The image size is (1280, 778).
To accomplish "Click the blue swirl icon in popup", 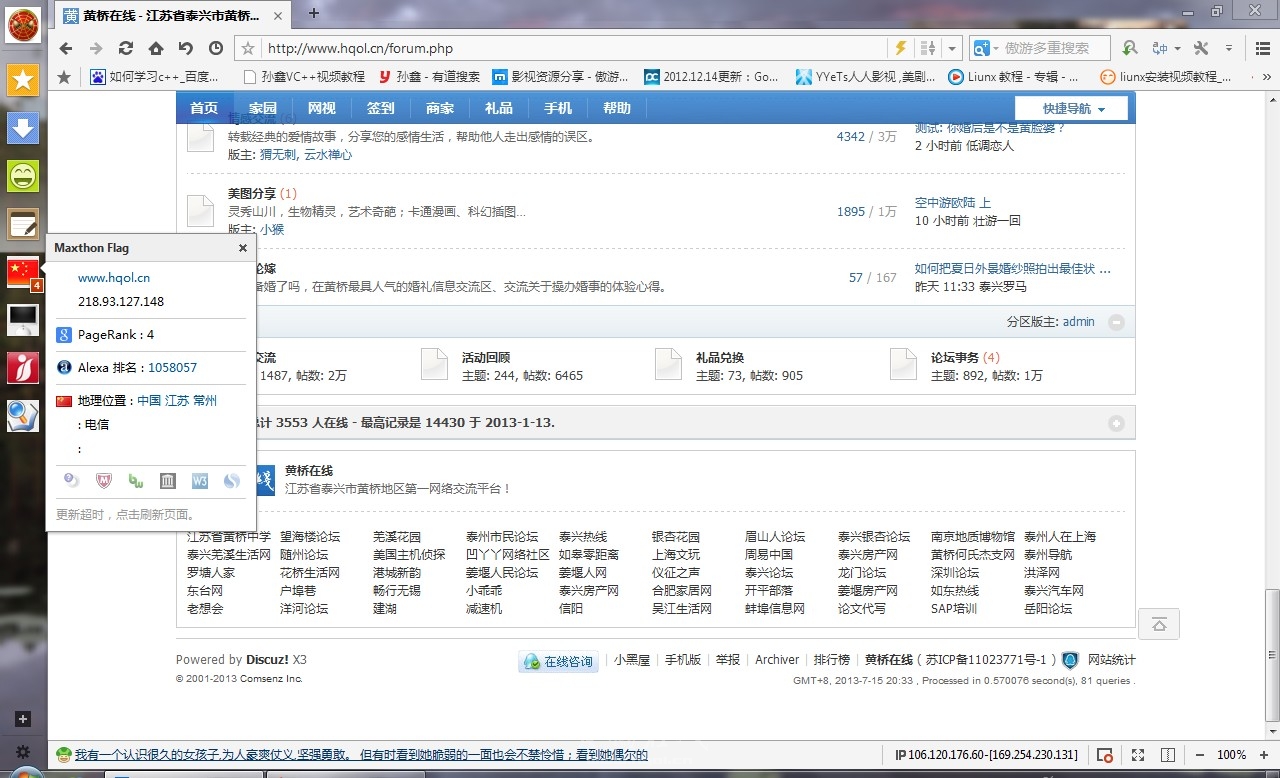I will 231,481.
